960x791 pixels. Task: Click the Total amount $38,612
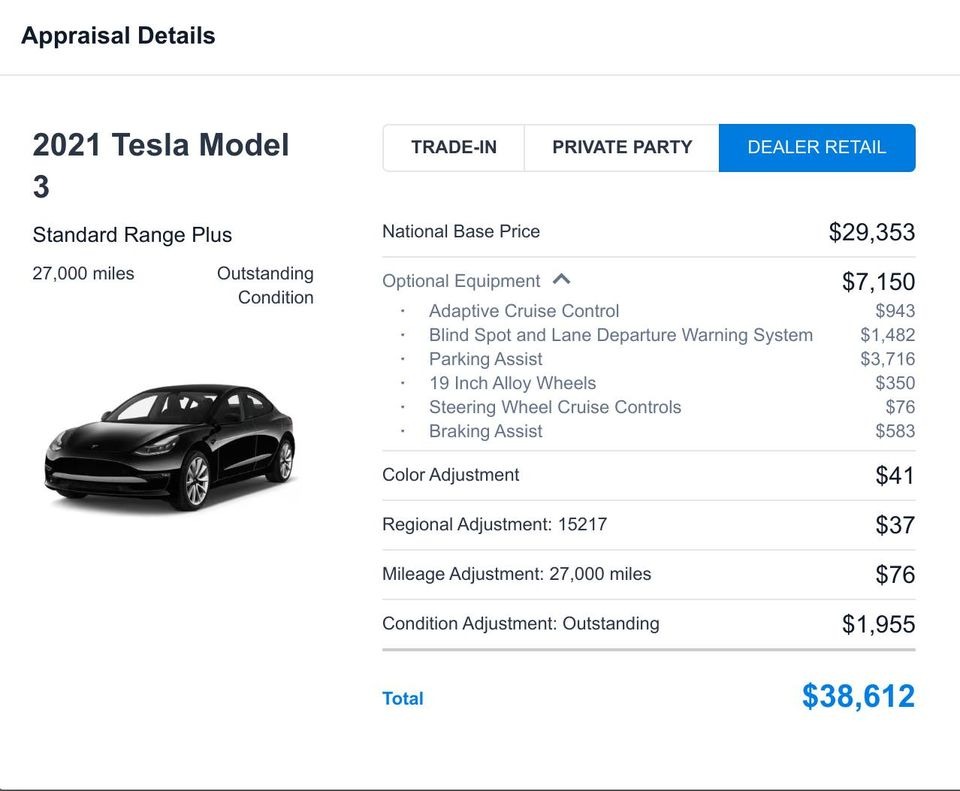pyautogui.click(x=858, y=696)
